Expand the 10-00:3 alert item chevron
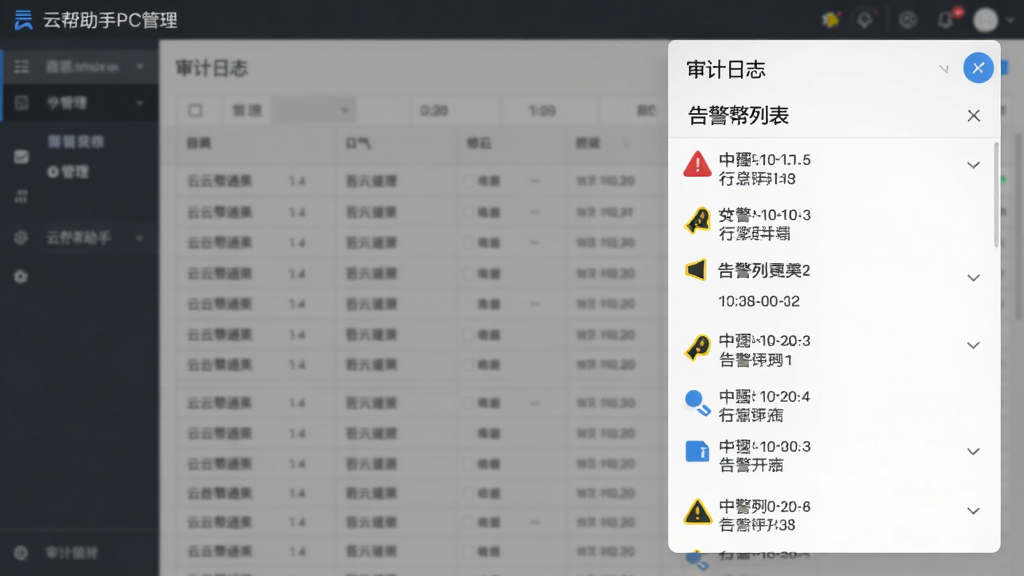This screenshot has width=1024, height=576. coord(974,452)
